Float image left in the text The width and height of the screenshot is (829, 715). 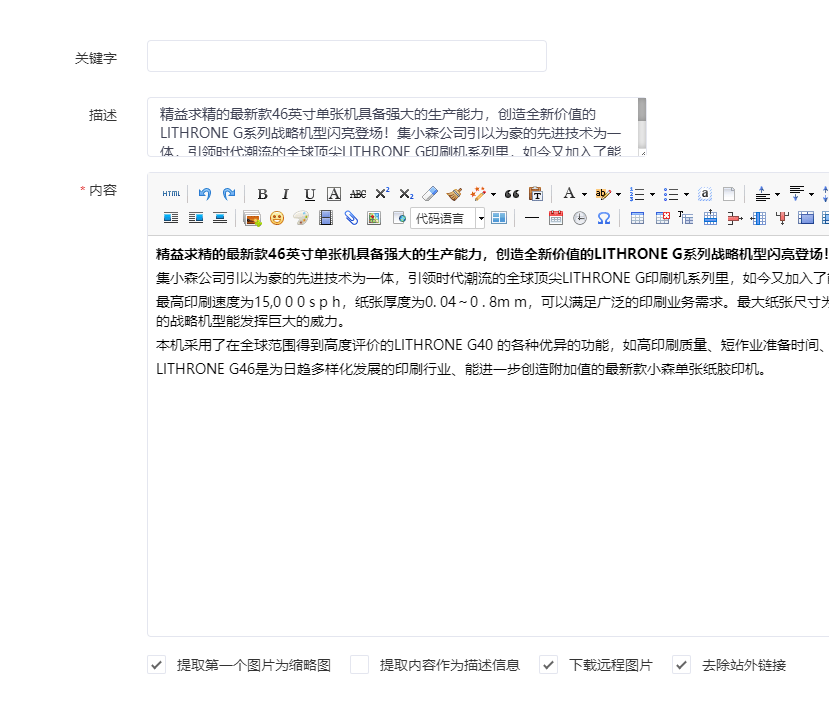[x=171, y=218]
